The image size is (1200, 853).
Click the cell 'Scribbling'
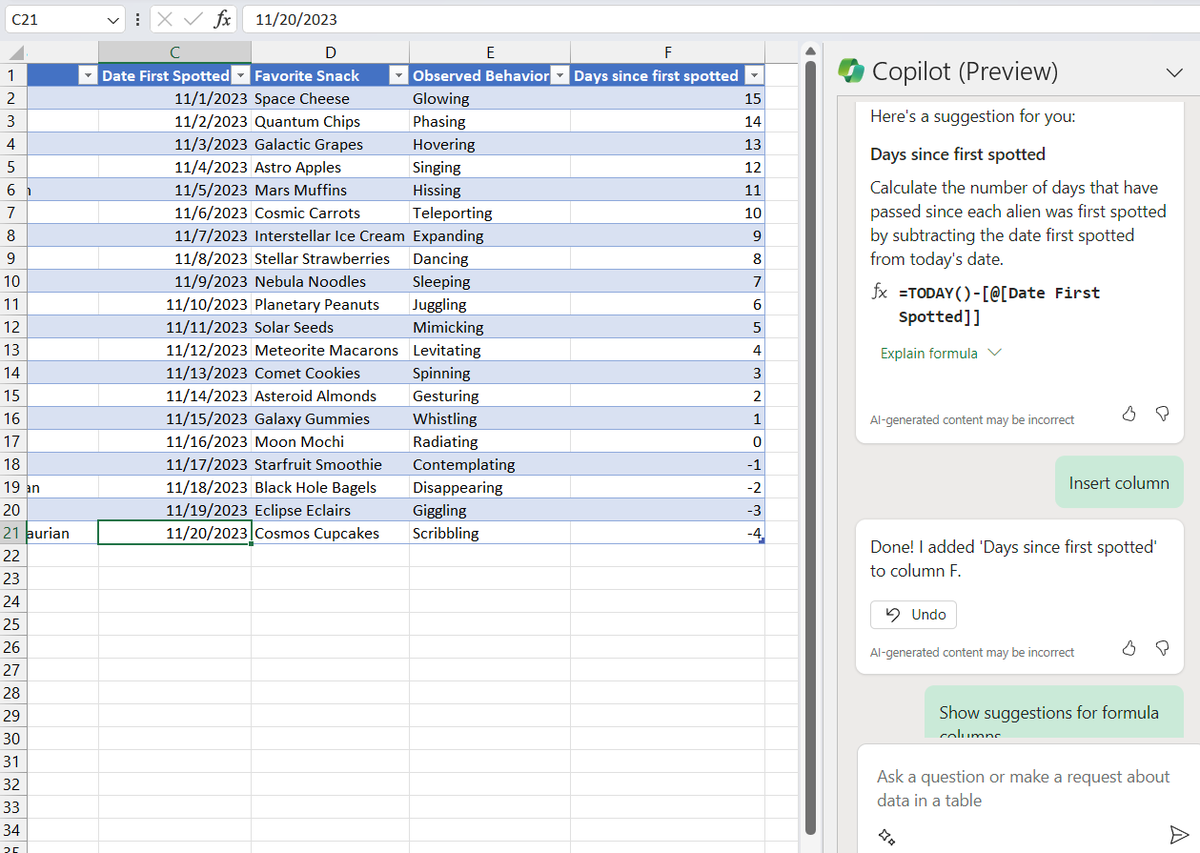coord(489,533)
